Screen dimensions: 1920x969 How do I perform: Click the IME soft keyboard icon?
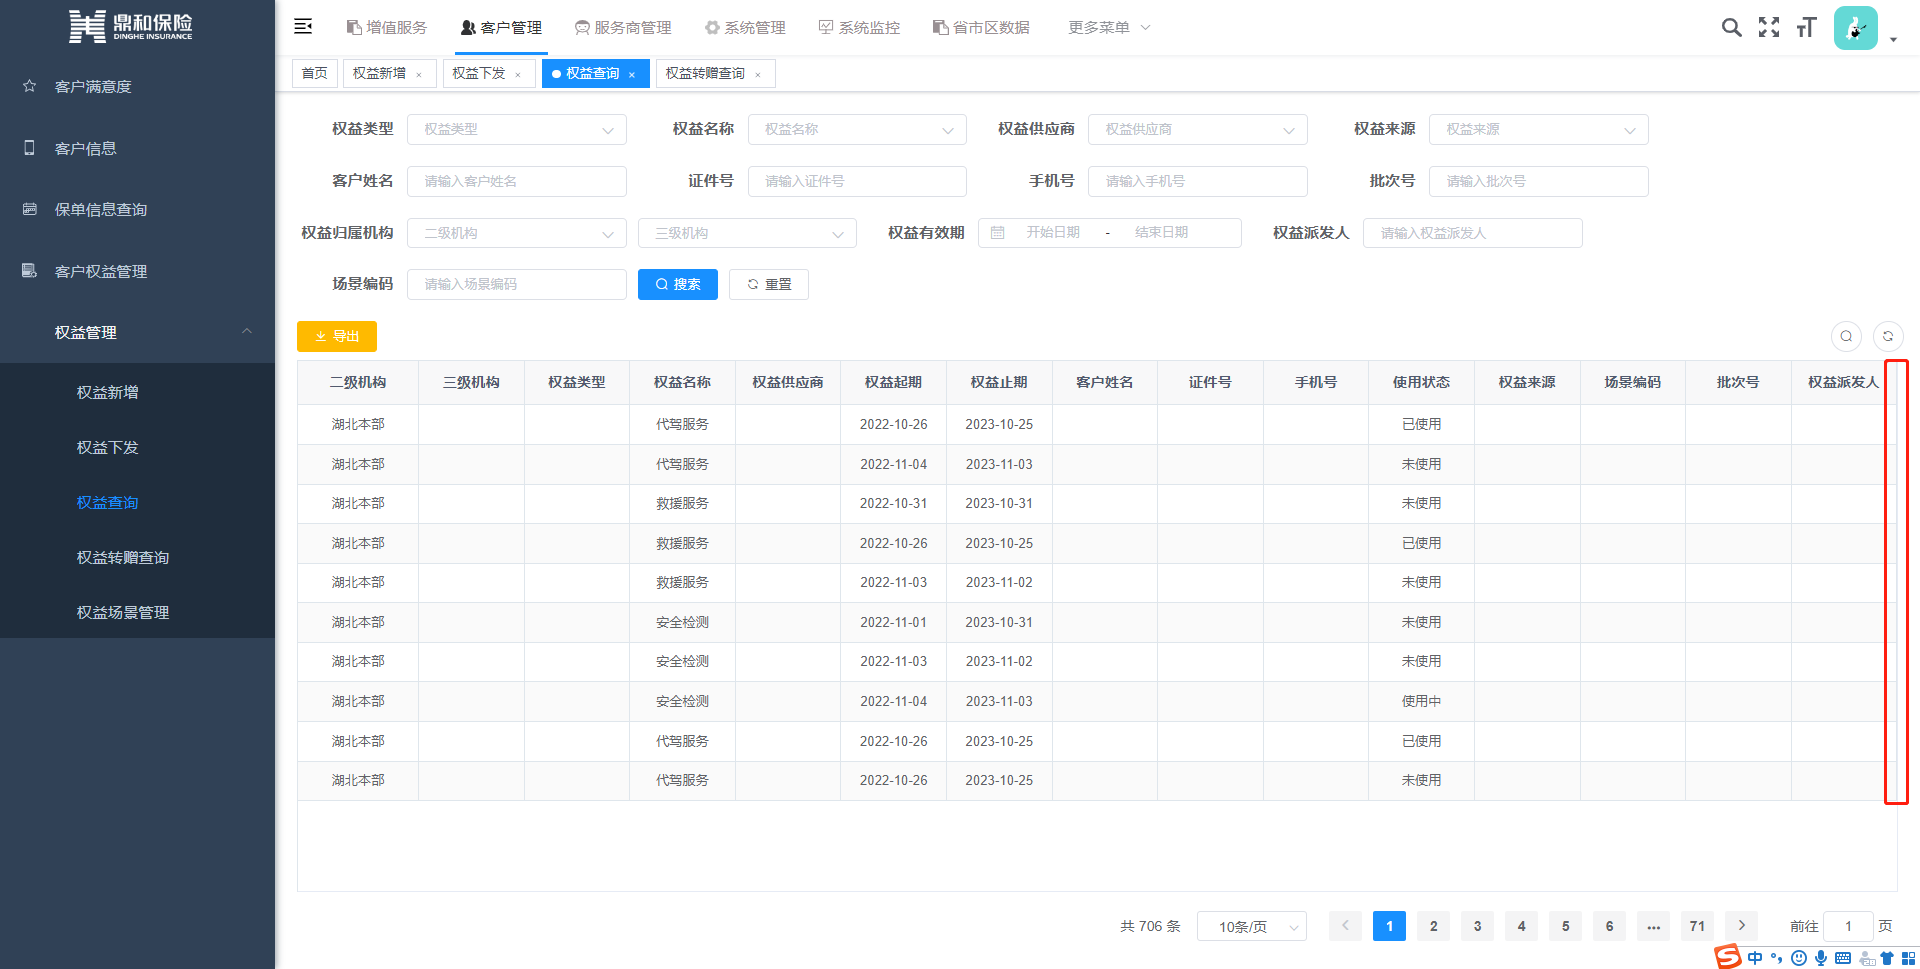[x=1843, y=958]
